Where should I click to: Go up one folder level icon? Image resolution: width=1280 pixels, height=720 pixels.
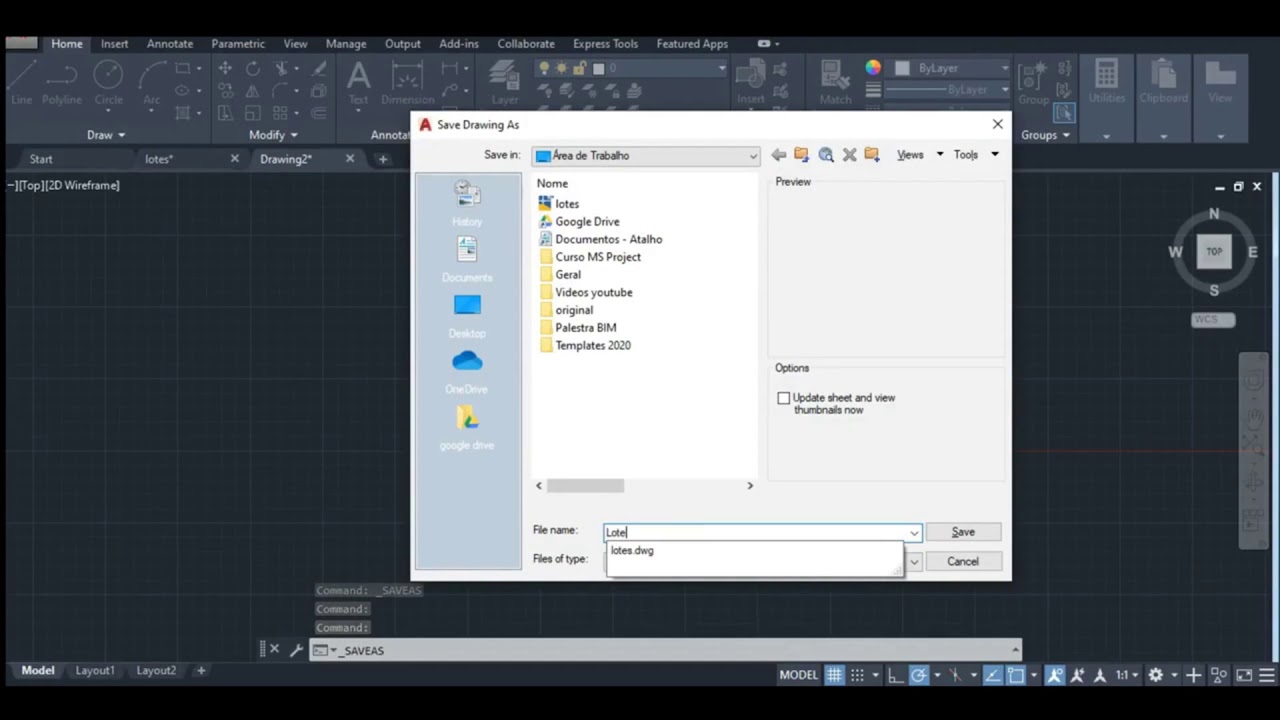tap(801, 155)
